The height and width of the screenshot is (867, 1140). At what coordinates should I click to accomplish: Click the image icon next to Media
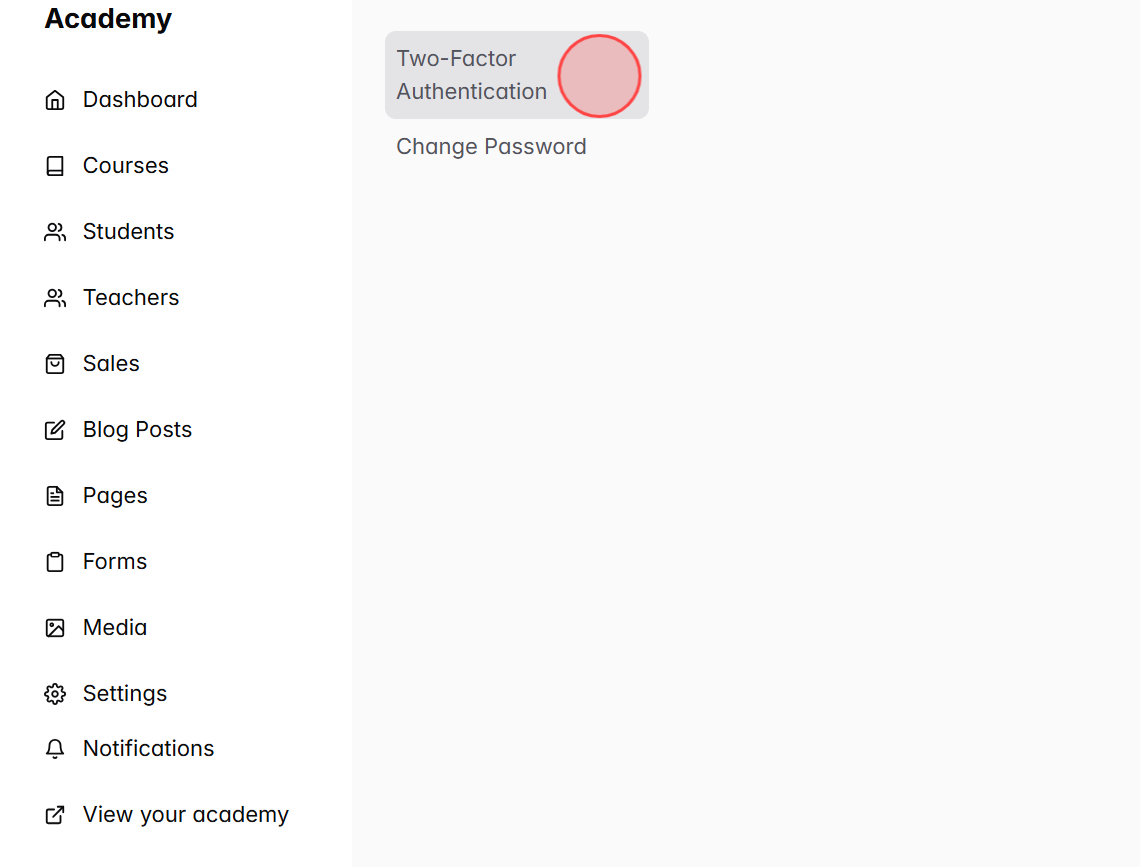[x=55, y=627]
